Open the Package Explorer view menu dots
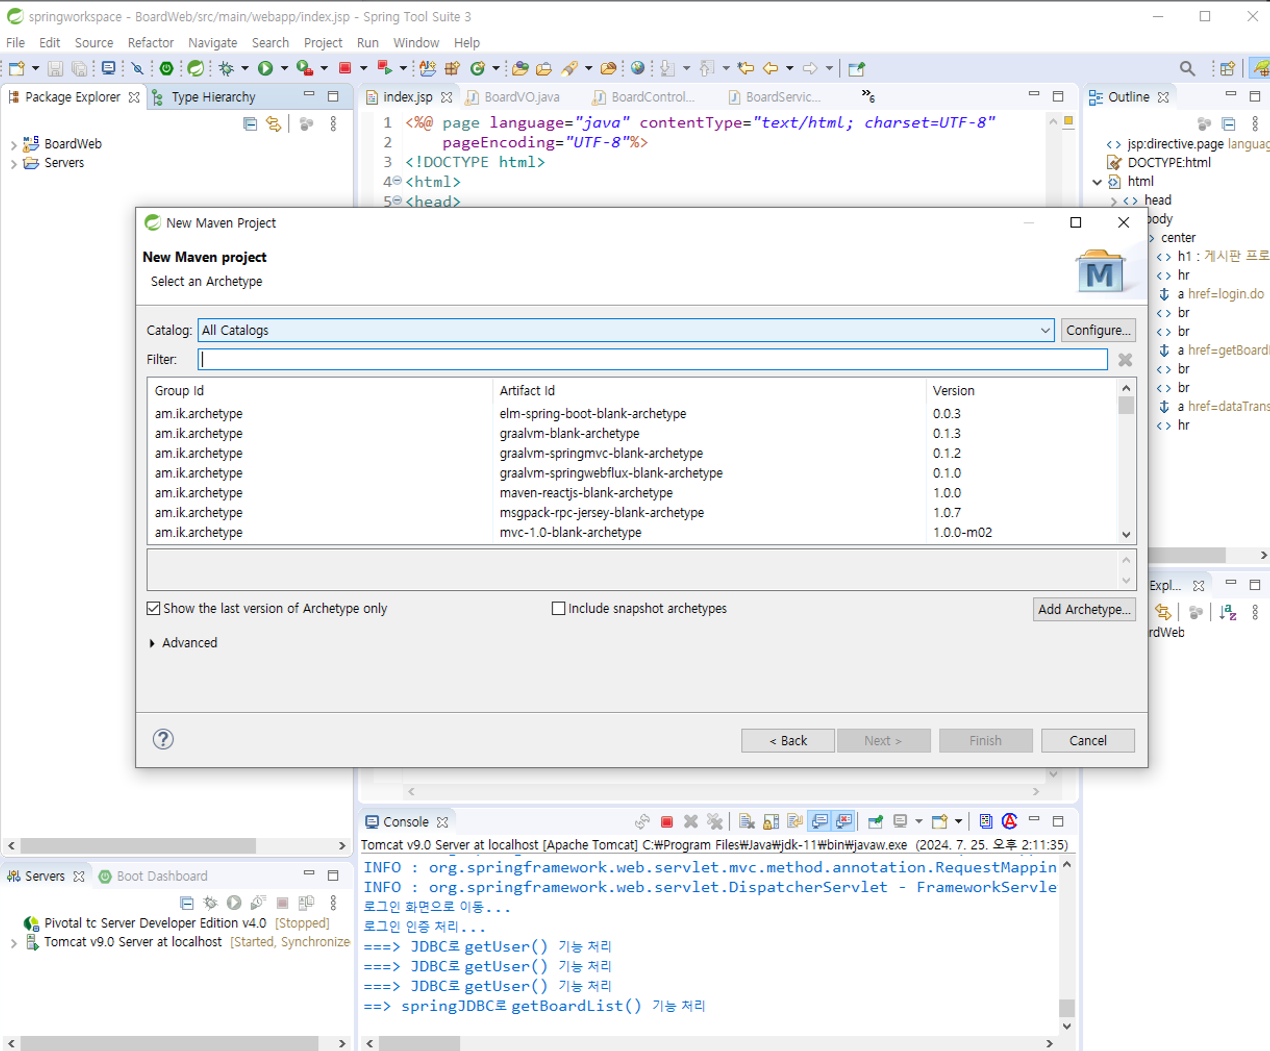The height and width of the screenshot is (1051, 1270). click(333, 124)
